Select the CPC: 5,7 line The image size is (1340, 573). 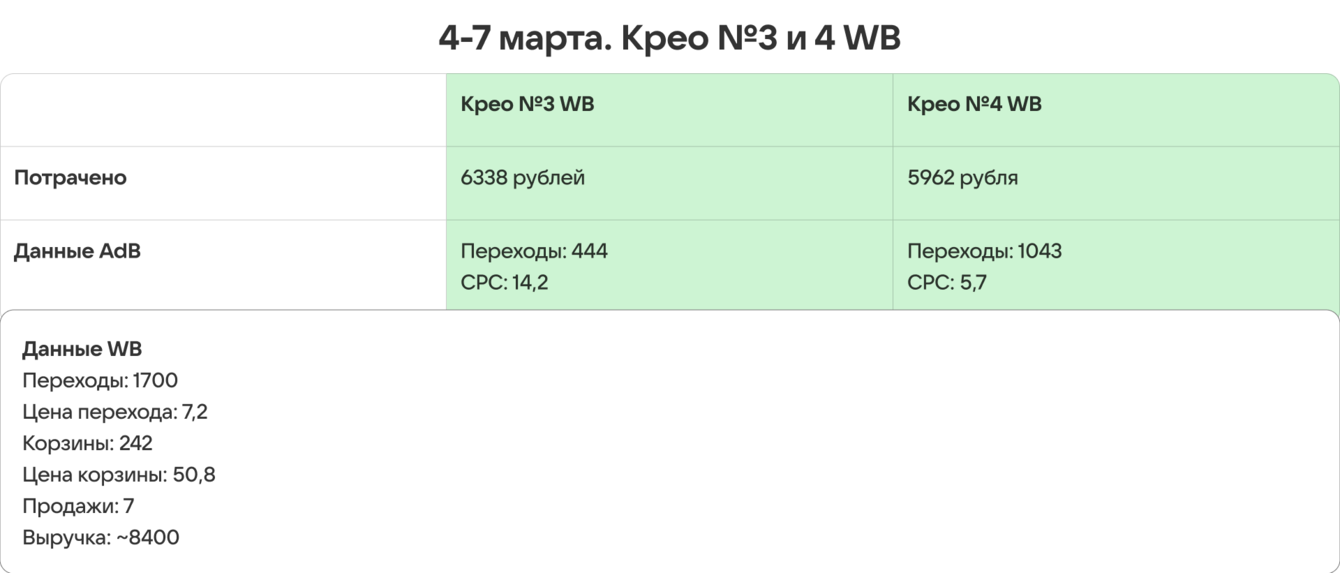(946, 283)
